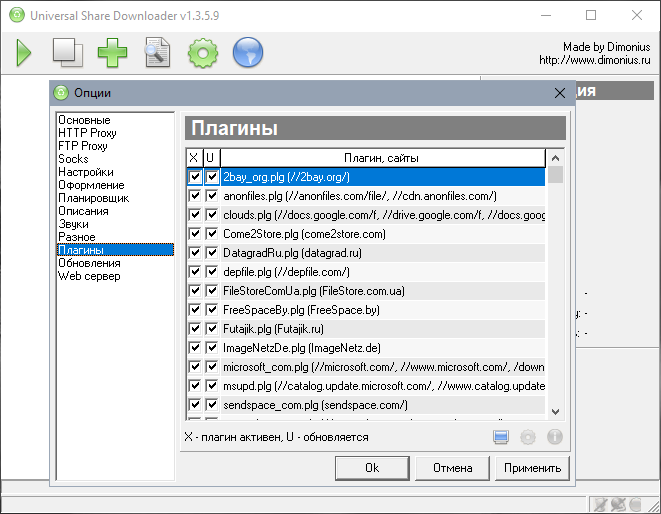Viewport: 661px width, 514px height.
Task: Click the blue globe icon in toolbar
Action: point(248,52)
